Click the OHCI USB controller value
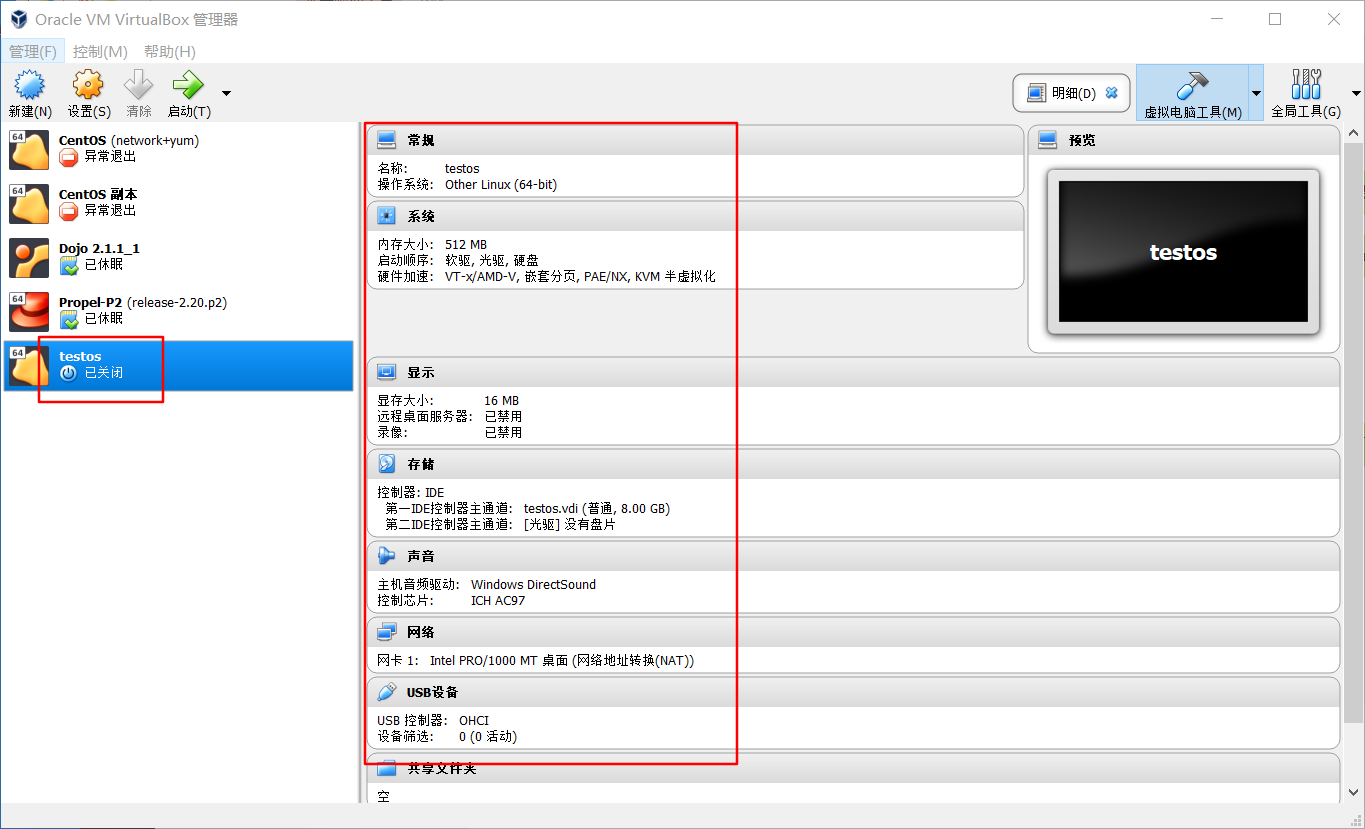The width and height of the screenshot is (1365, 829). tap(474, 720)
